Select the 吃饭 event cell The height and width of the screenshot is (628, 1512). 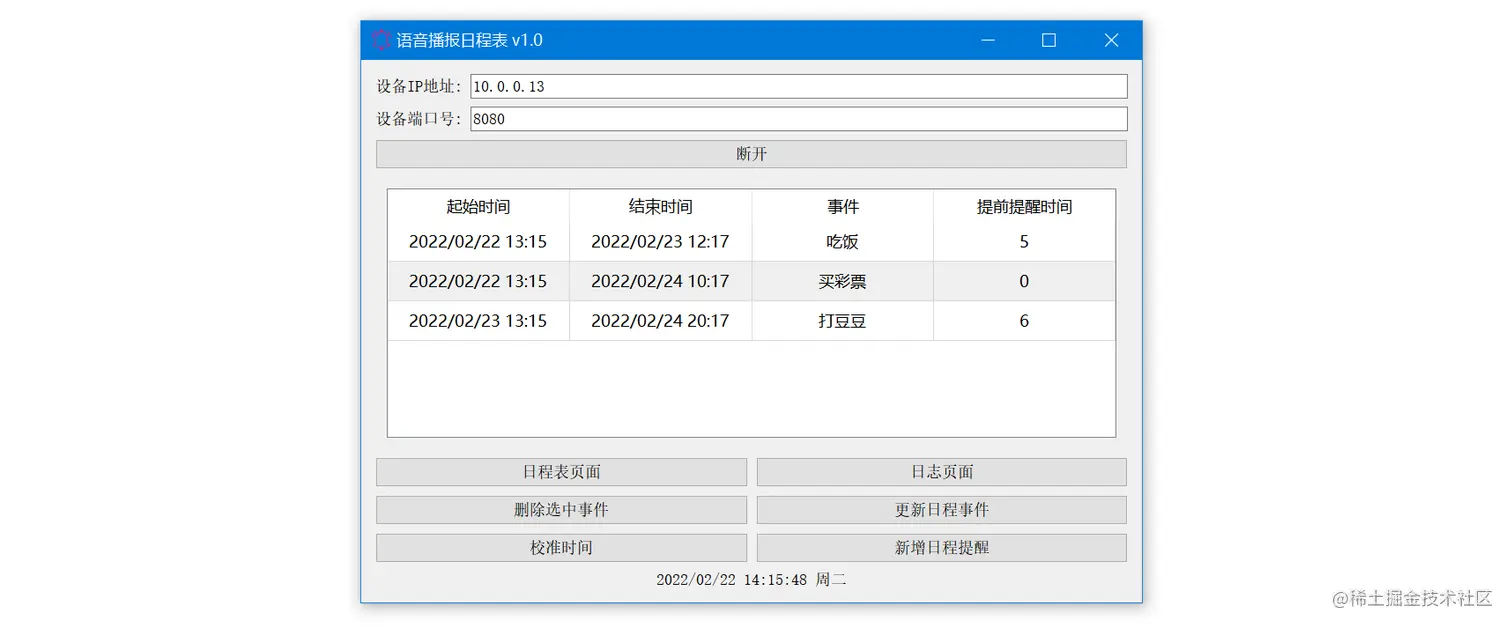click(x=842, y=242)
